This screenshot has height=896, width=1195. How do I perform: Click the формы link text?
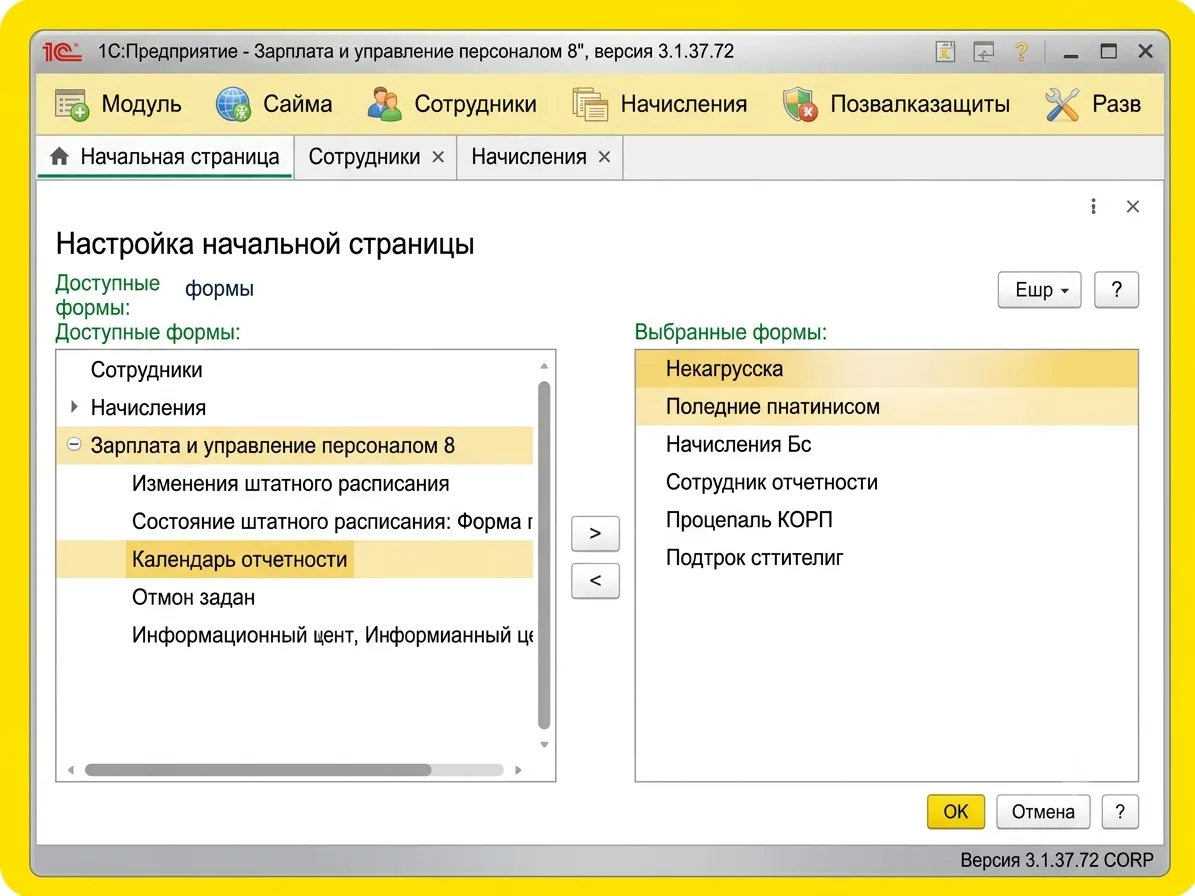click(x=219, y=289)
